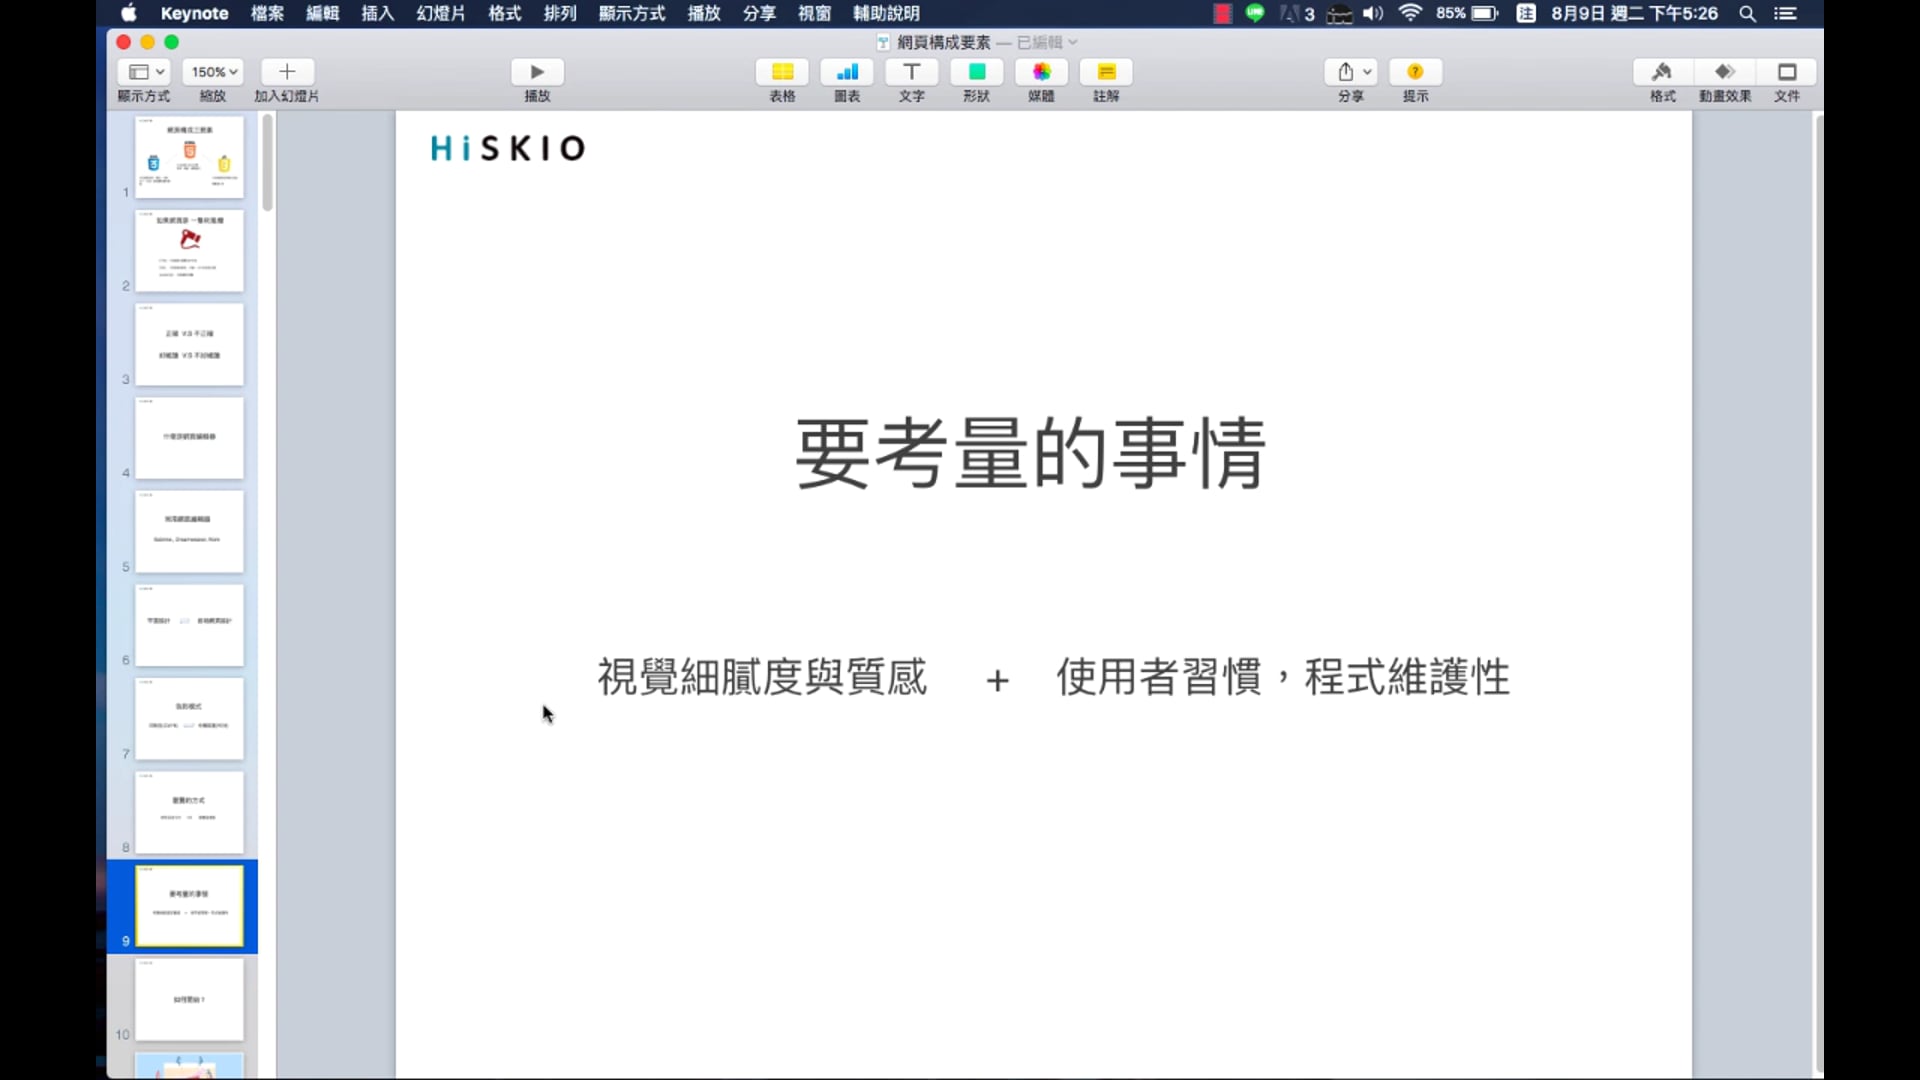Screen dimensions: 1920x1080
Task: Show the Document panel
Action: pos(1788,80)
